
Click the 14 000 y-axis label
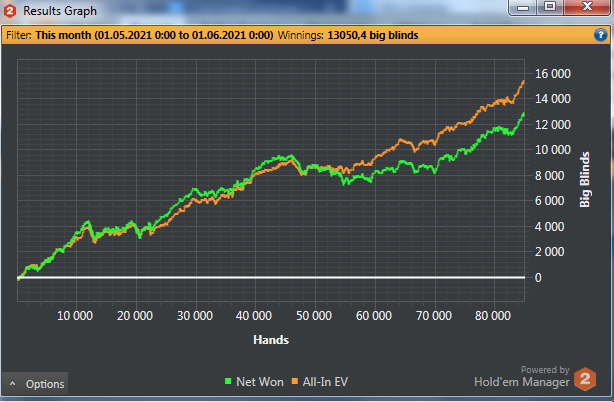(x=553, y=99)
